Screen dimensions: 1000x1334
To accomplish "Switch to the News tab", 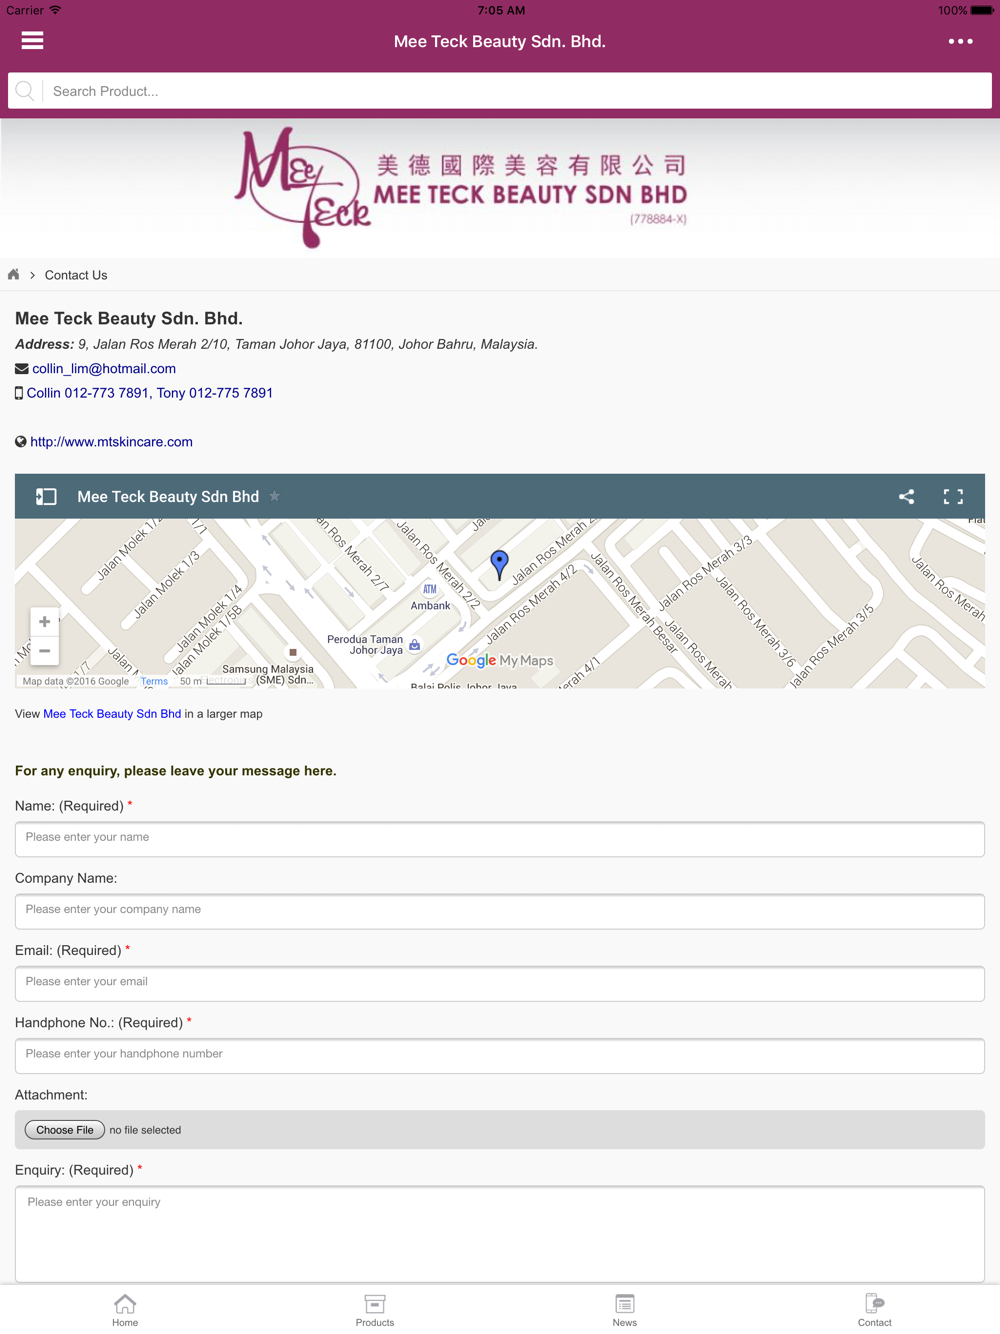I will pyautogui.click(x=625, y=1310).
